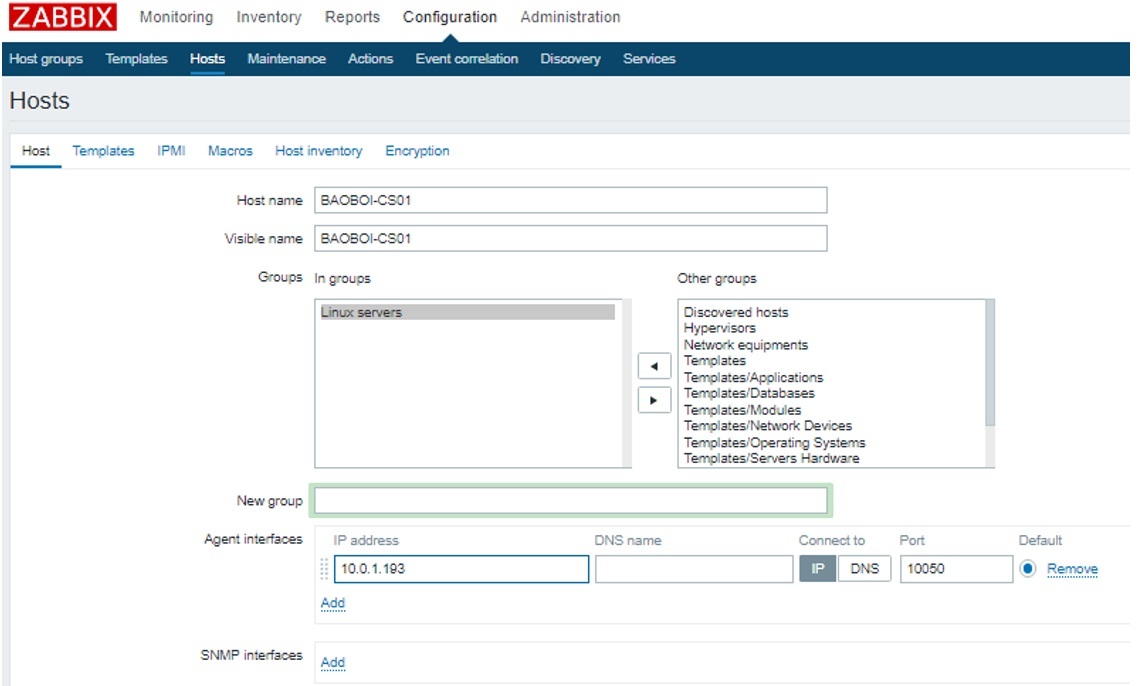Move selected group left with arrow button
This screenshot has height=686, width=1141.
[x=654, y=367]
